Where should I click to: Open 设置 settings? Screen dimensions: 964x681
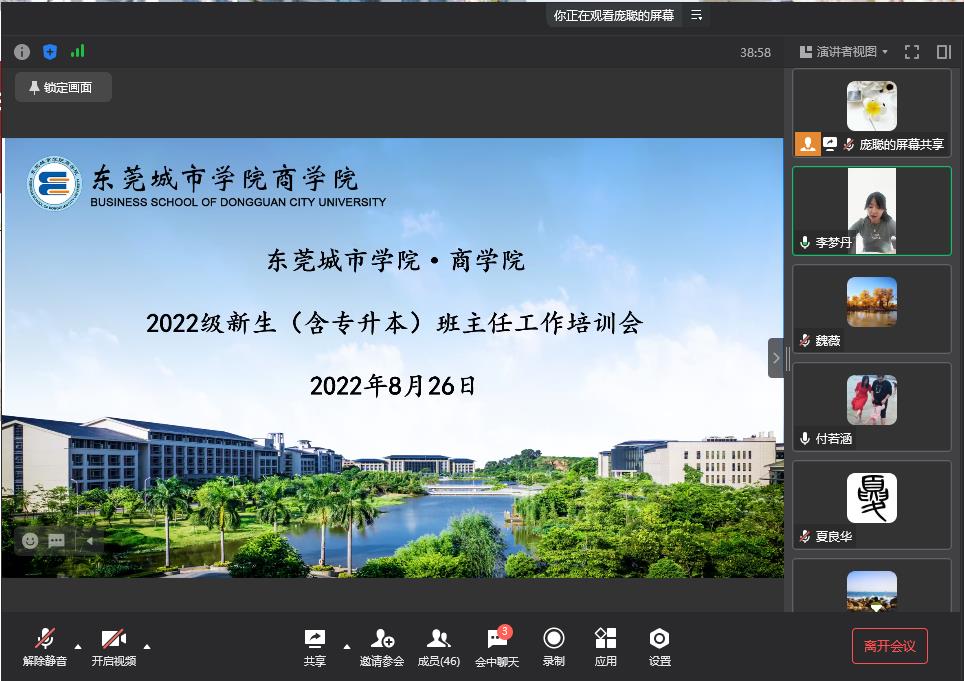[x=659, y=647]
